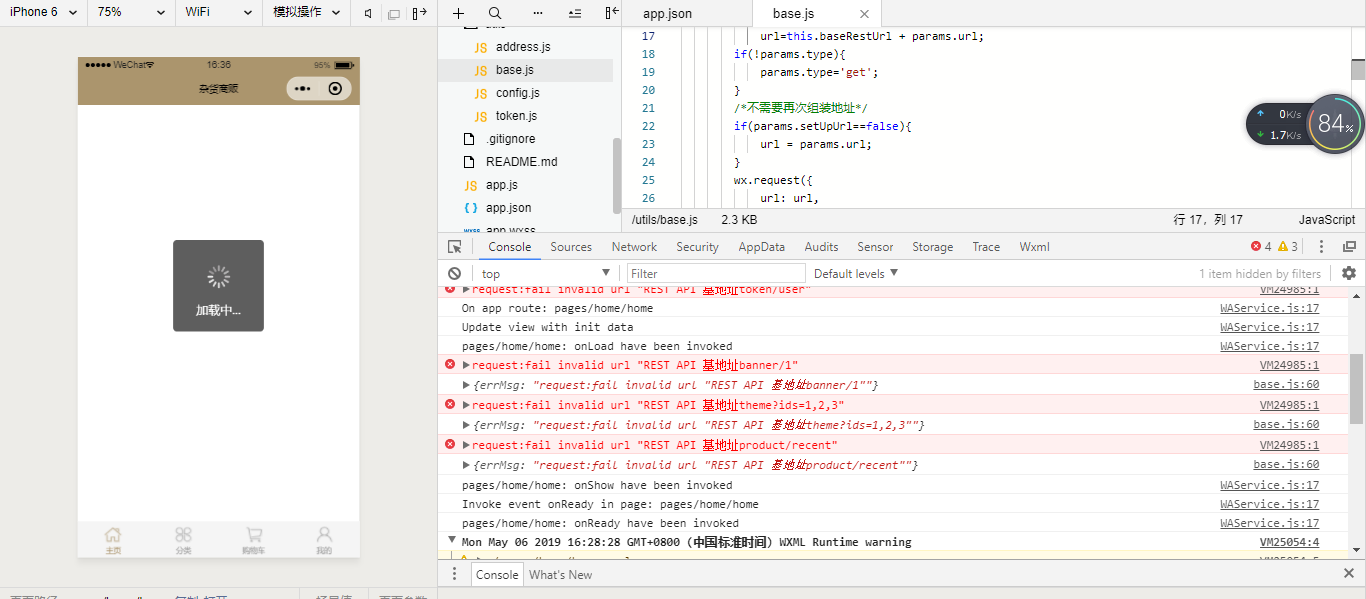Viewport: 1366px width, 599px height.
Task: Expand the banner/1 request fail error
Action: 466,365
